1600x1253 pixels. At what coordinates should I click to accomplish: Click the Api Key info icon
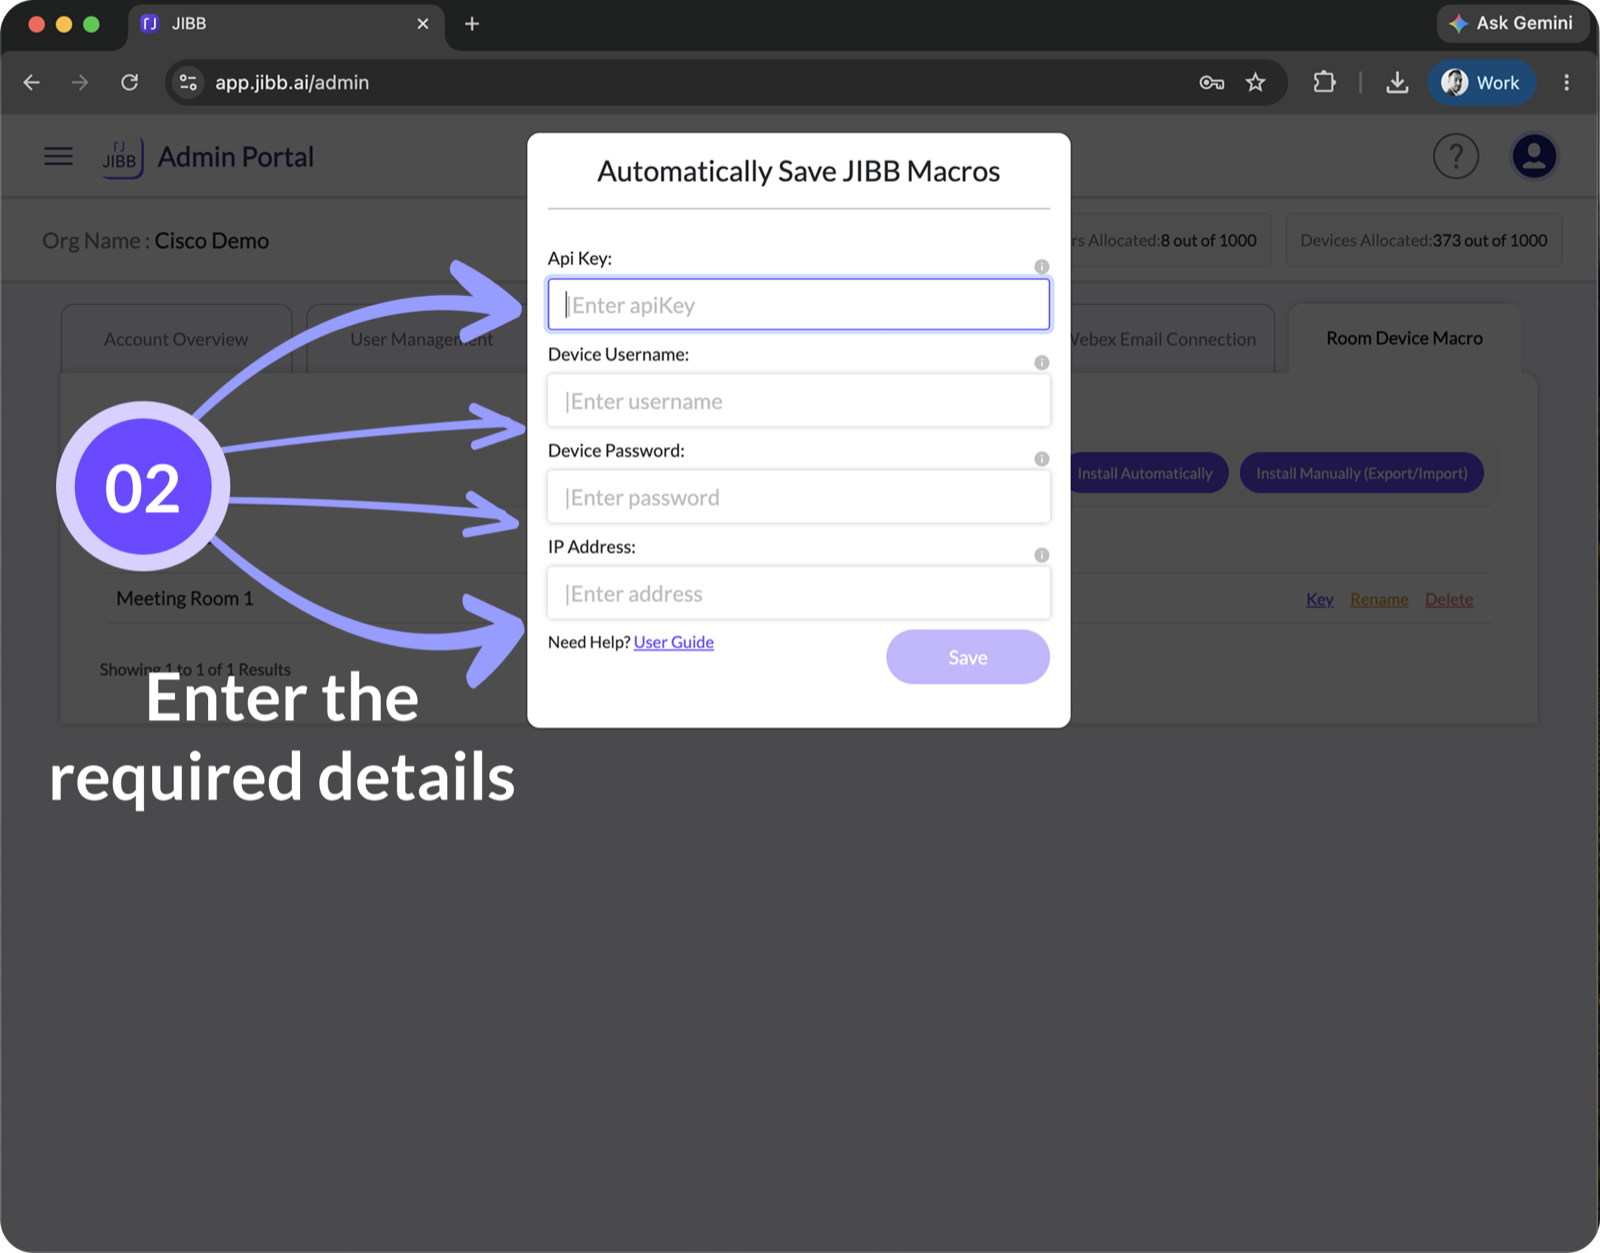point(1042,267)
